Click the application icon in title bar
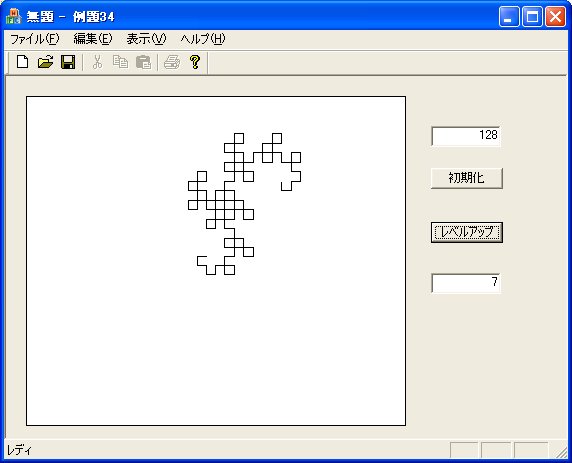This screenshot has height=463, width=572. (x=14, y=17)
